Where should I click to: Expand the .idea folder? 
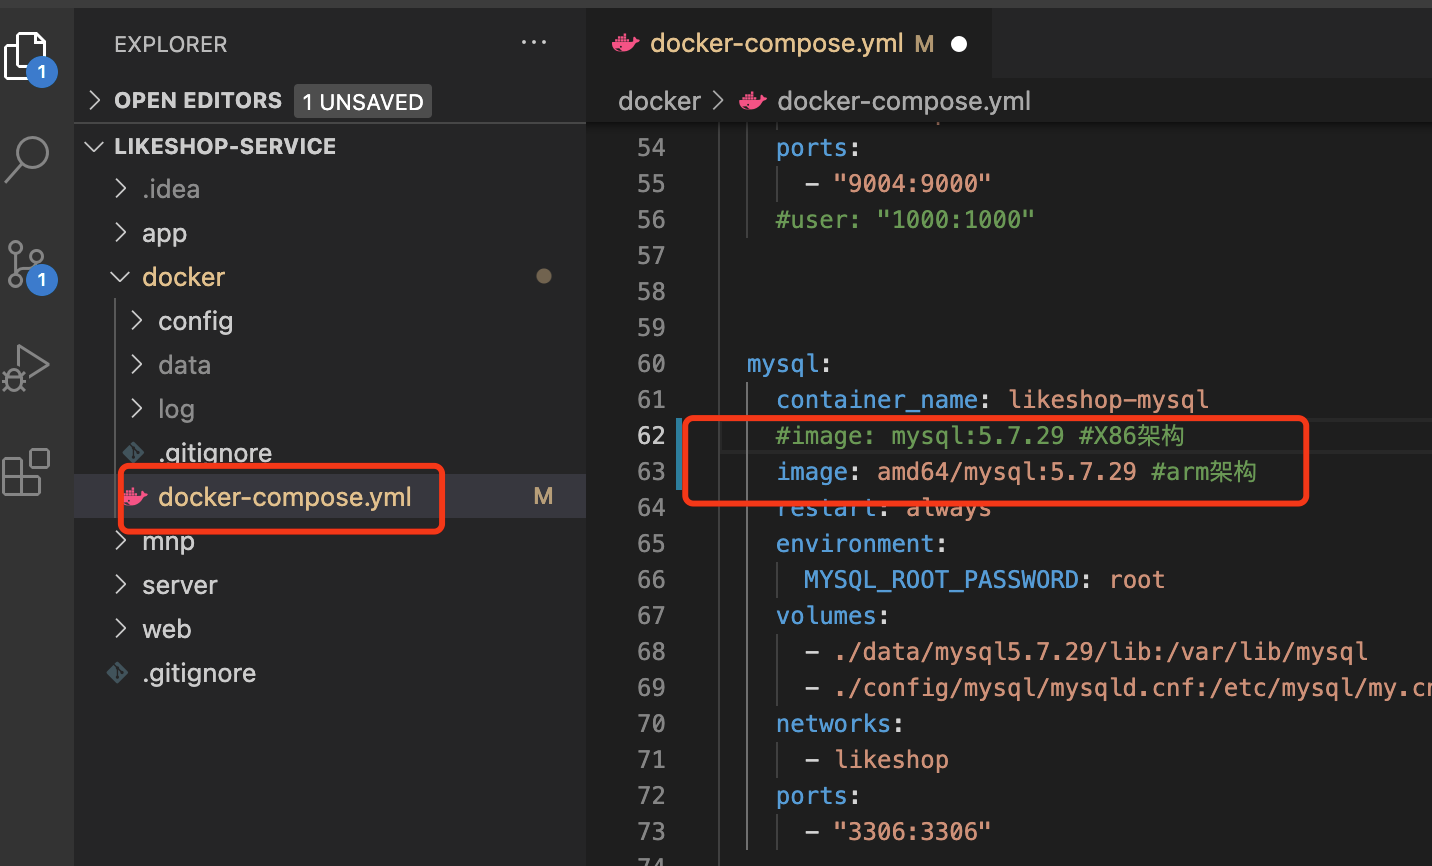pos(121,189)
